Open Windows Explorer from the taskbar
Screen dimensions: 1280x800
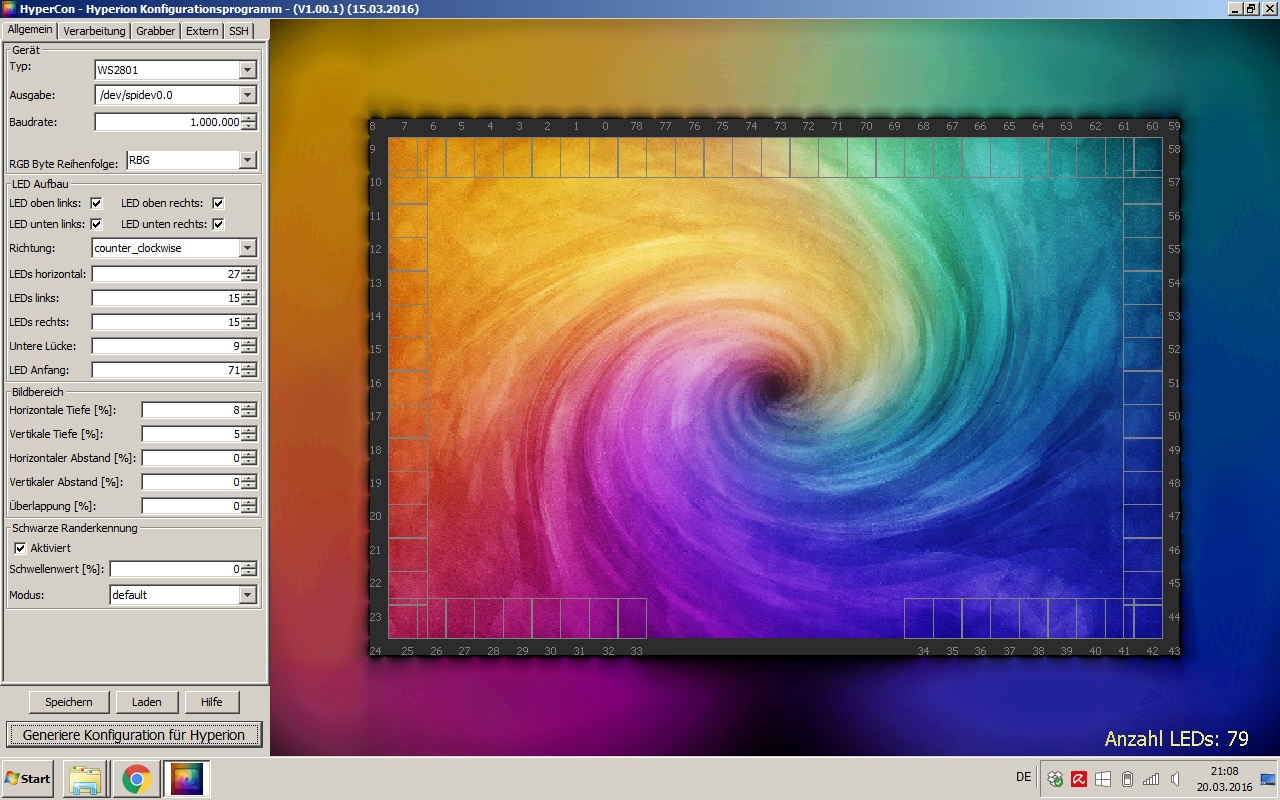point(85,778)
